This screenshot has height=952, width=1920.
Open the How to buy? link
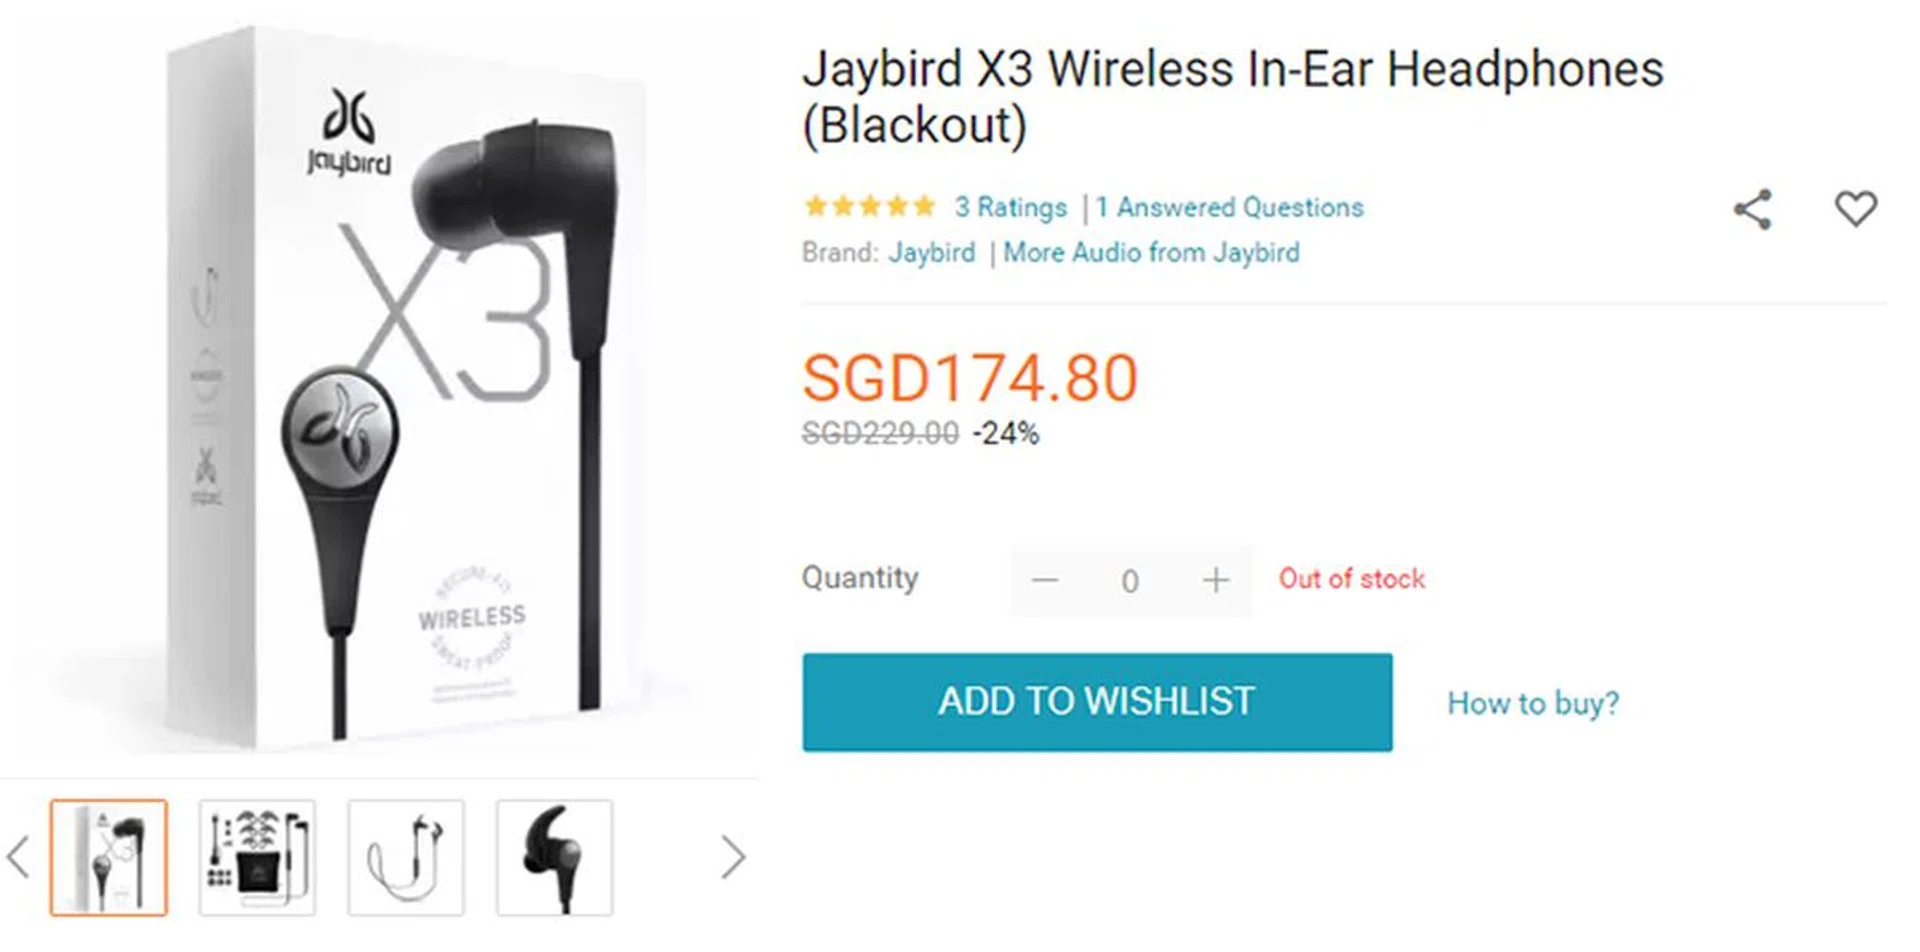point(1533,703)
